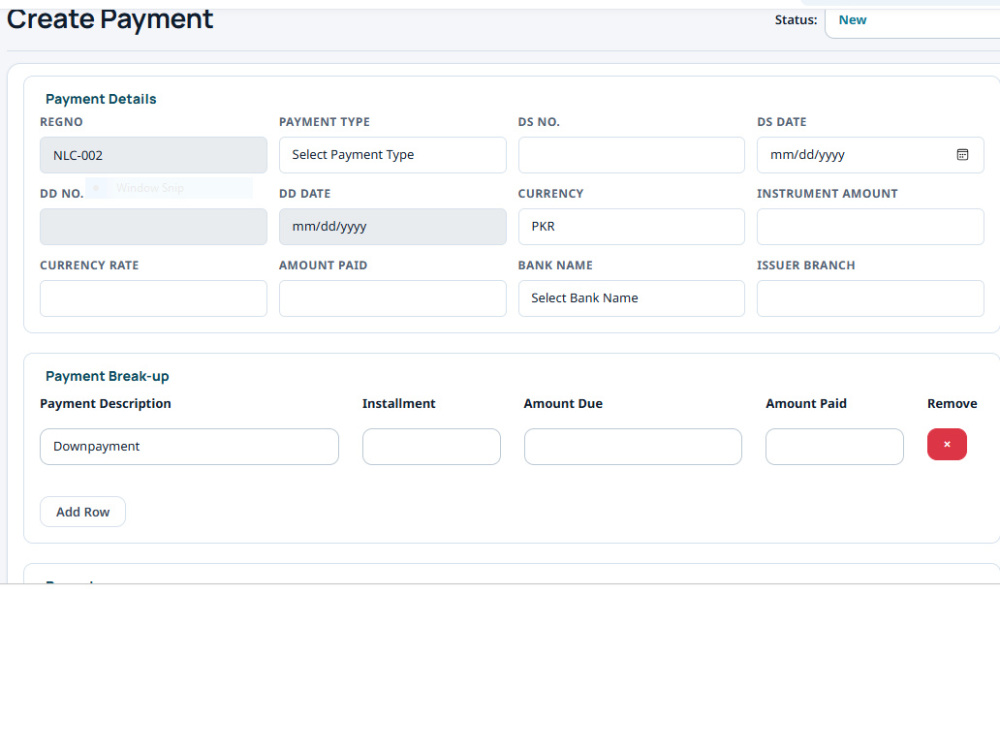Open the Select Bank Name dropdown
Viewport: 1000px width, 750px height.
[631, 298]
